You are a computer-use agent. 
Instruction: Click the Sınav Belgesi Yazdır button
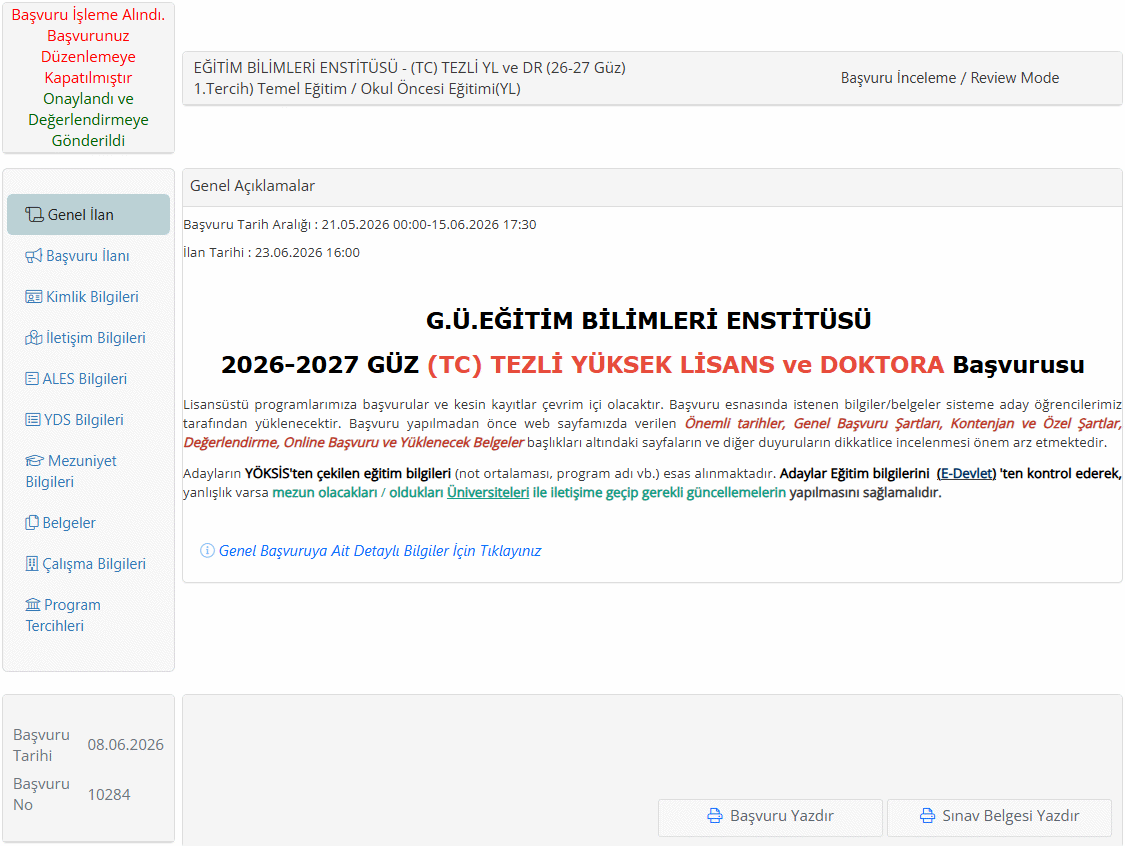pos(999,817)
